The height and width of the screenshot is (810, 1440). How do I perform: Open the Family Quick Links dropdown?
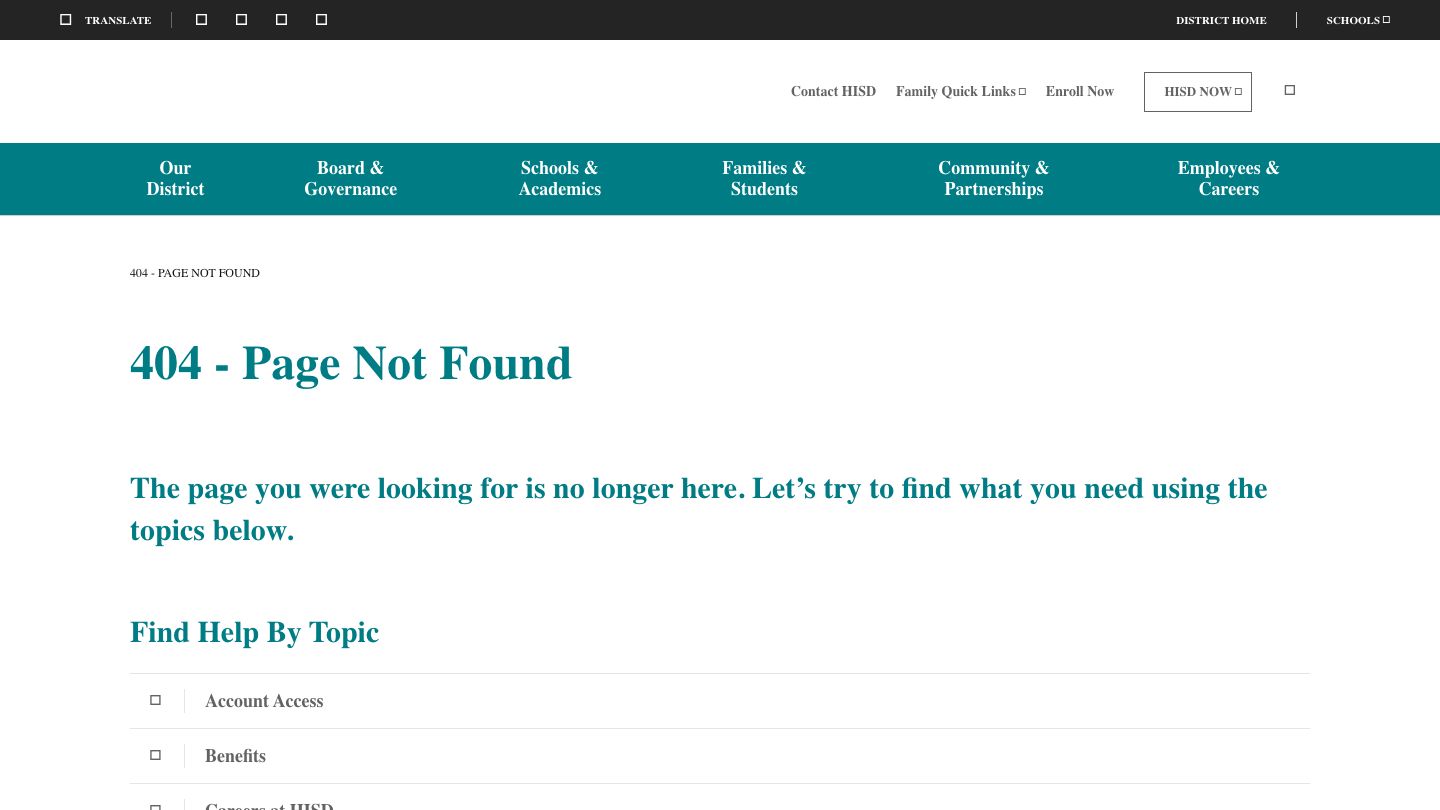(x=960, y=91)
